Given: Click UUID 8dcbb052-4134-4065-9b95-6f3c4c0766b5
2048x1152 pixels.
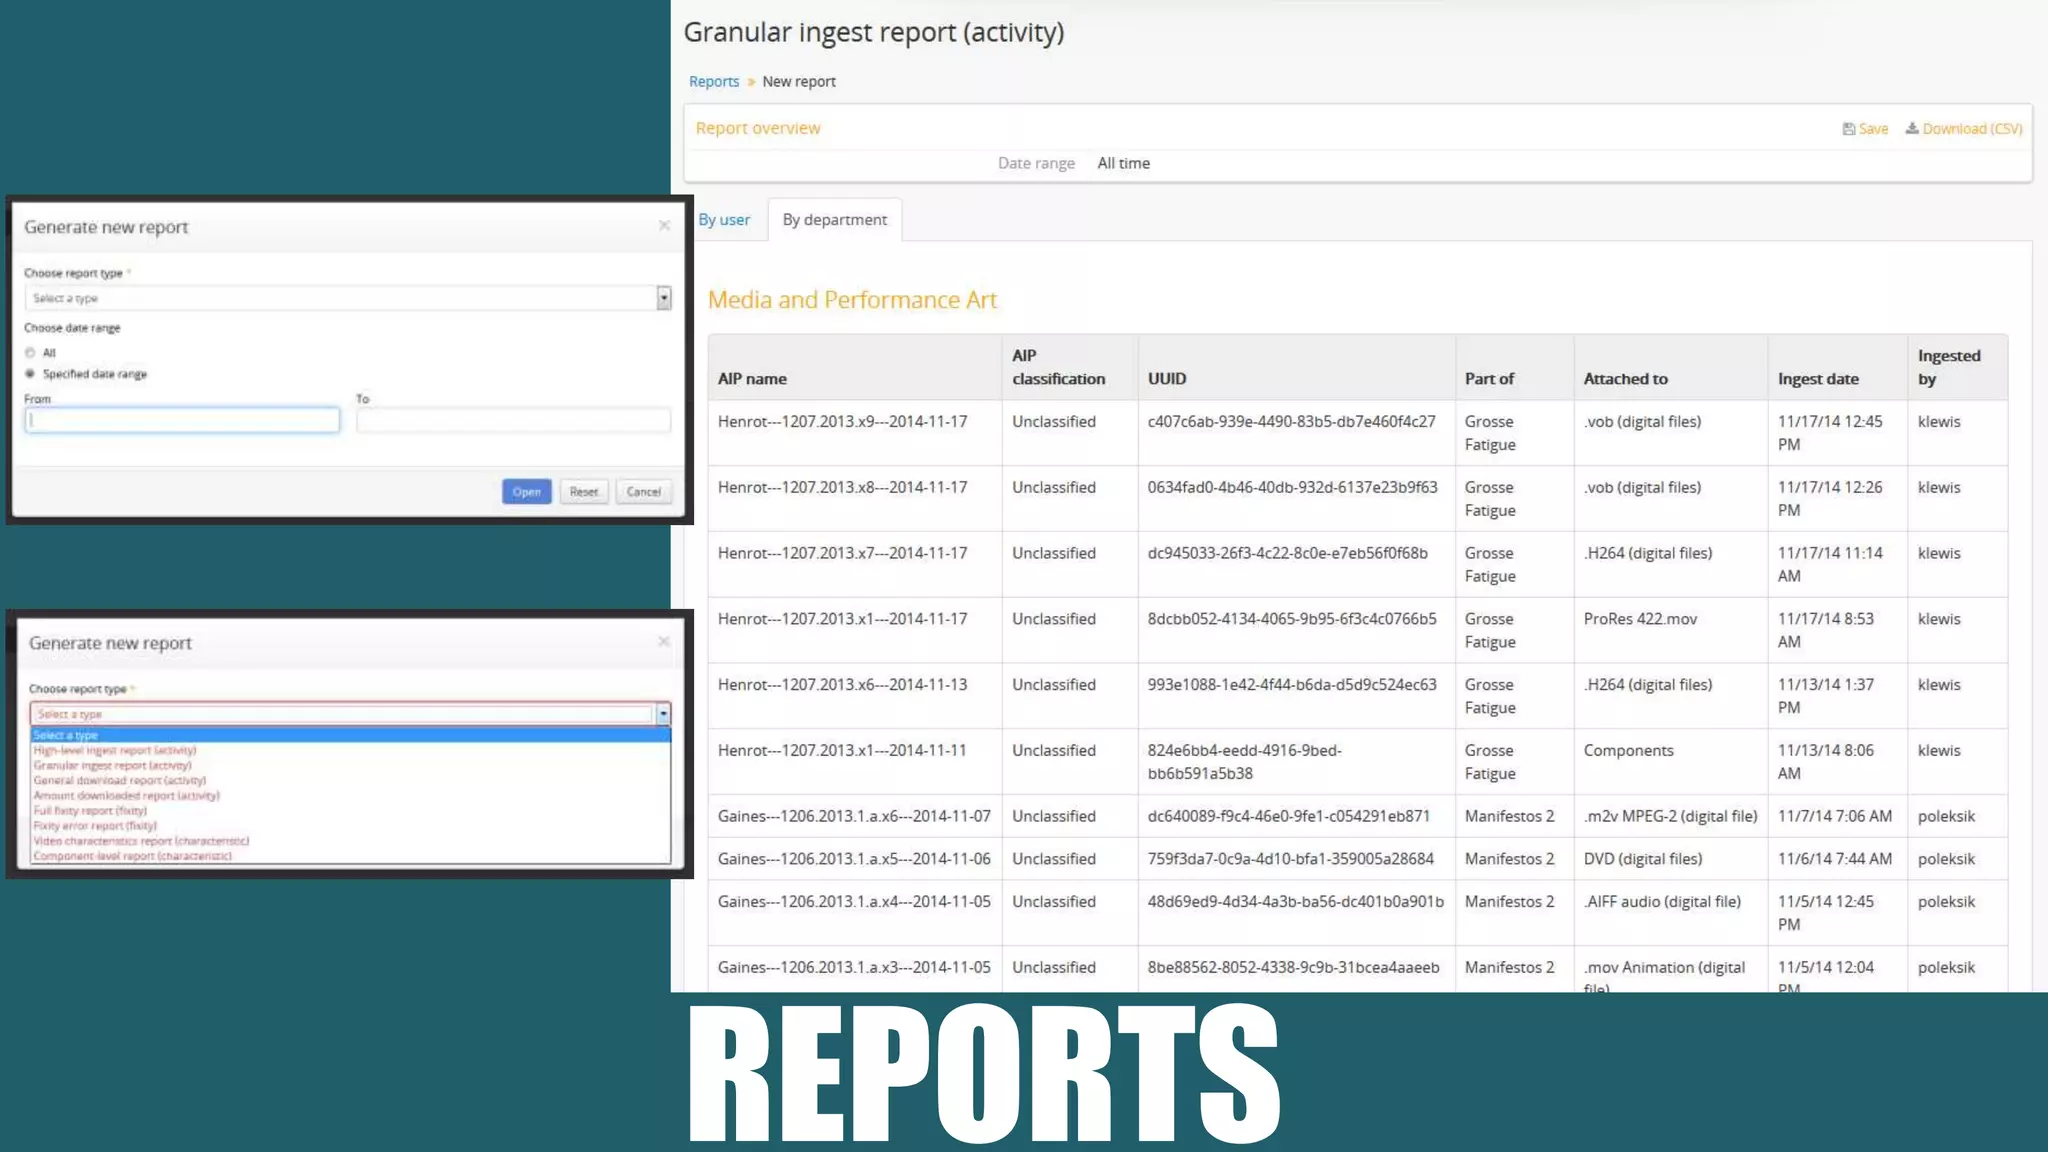Looking at the screenshot, I should click(x=1292, y=620).
